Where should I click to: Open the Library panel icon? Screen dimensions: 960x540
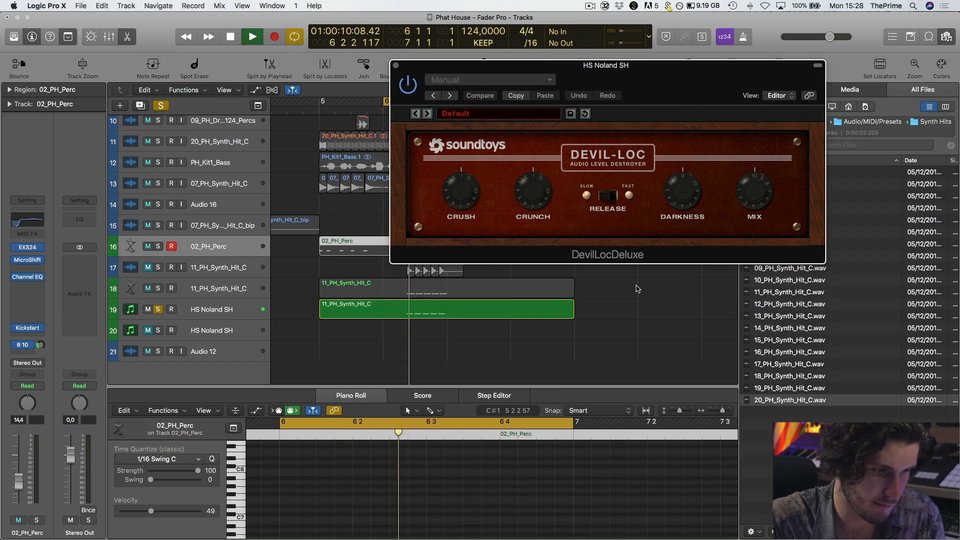point(13,37)
